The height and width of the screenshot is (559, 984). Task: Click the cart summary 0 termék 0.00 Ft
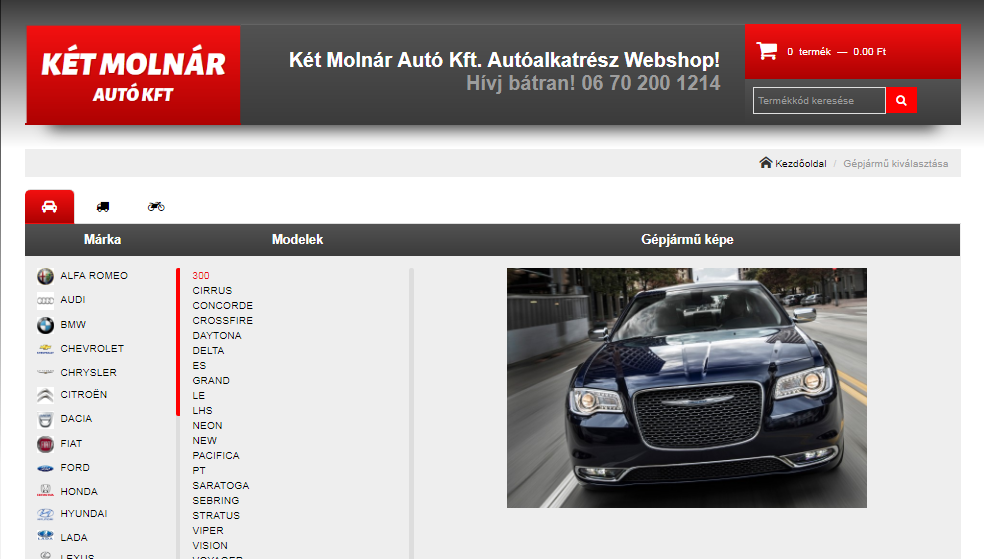tap(836, 52)
